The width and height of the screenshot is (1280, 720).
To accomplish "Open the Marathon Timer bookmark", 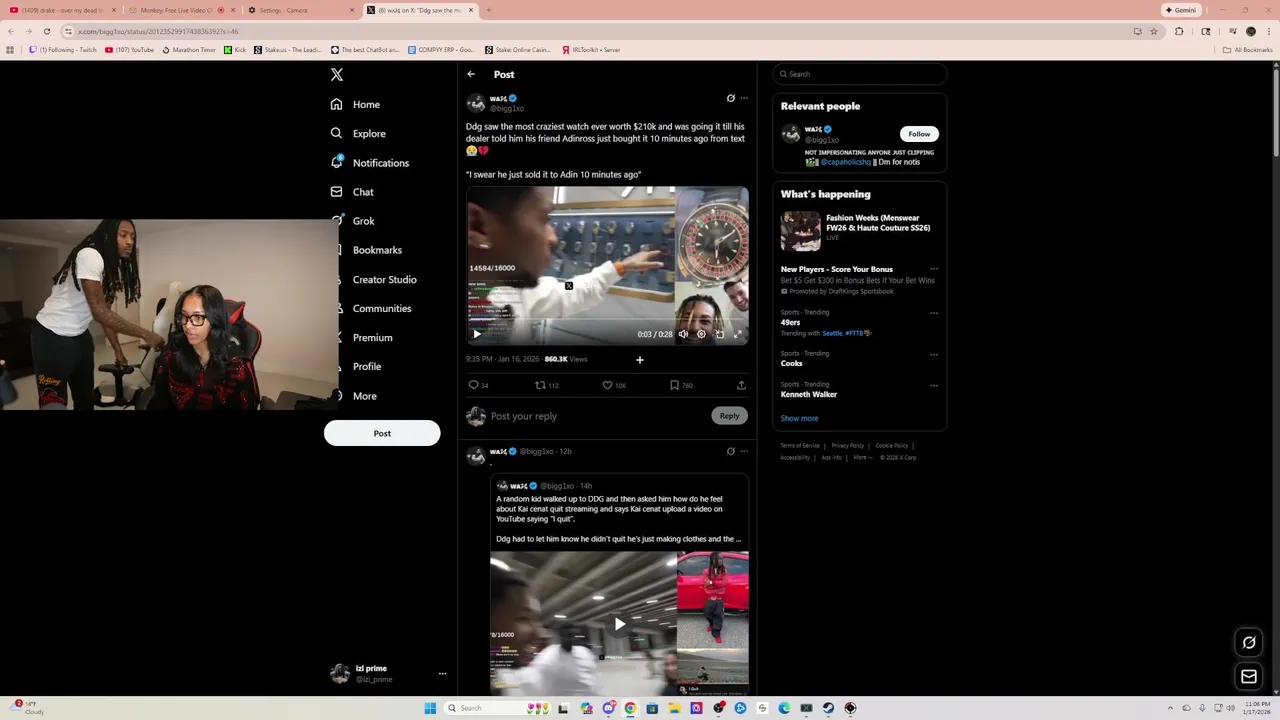I will [189, 49].
